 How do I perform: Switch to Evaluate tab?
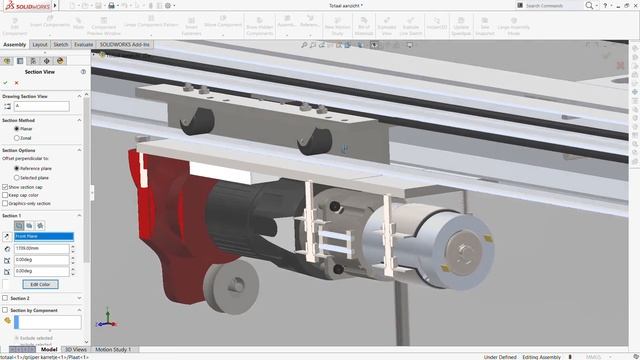tap(84, 44)
